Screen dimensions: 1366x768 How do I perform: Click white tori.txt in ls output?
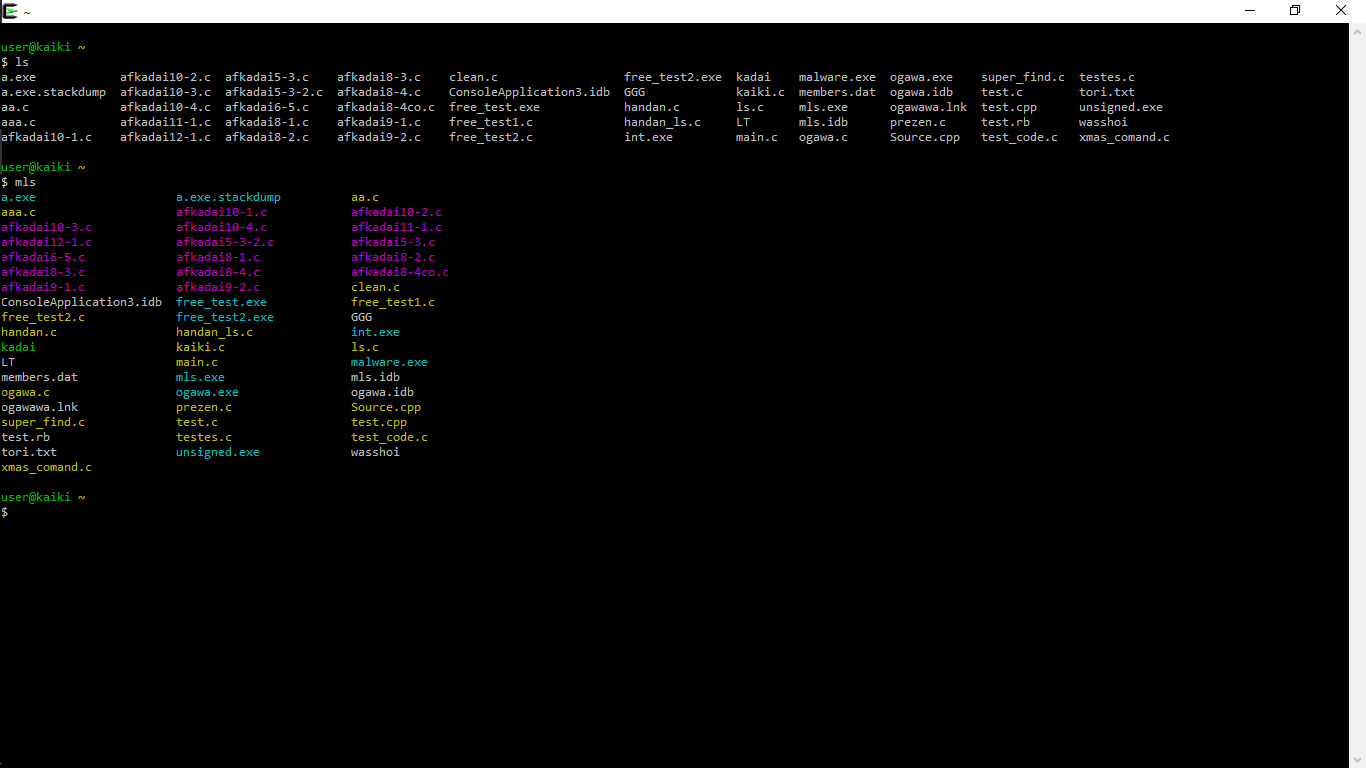pyautogui.click(x=1106, y=92)
